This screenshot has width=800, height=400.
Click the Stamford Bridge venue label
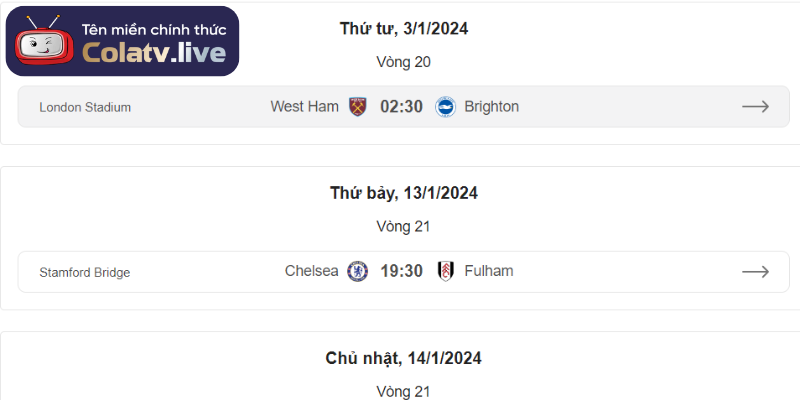pos(85,272)
